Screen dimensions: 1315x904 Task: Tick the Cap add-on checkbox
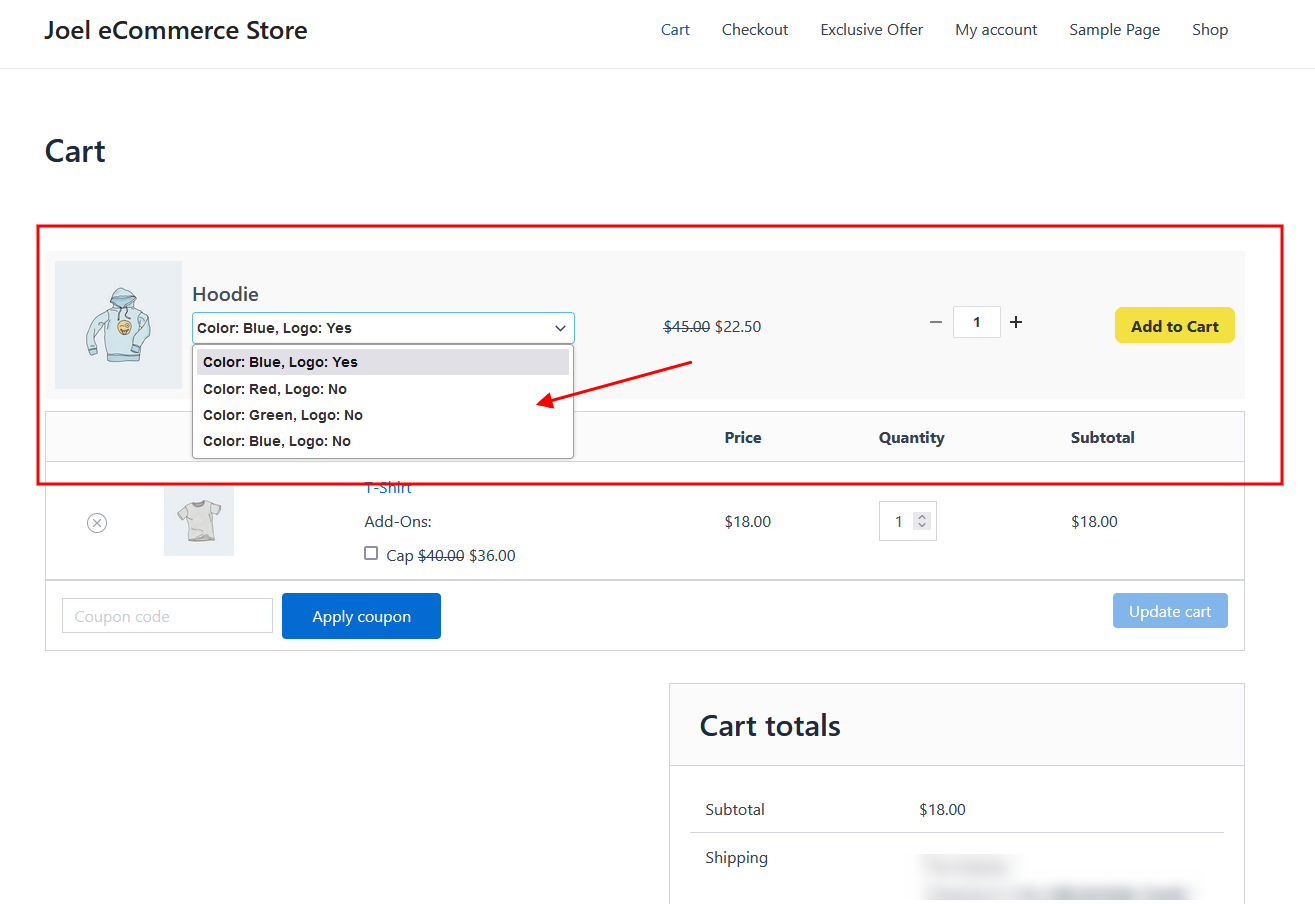[371, 553]
